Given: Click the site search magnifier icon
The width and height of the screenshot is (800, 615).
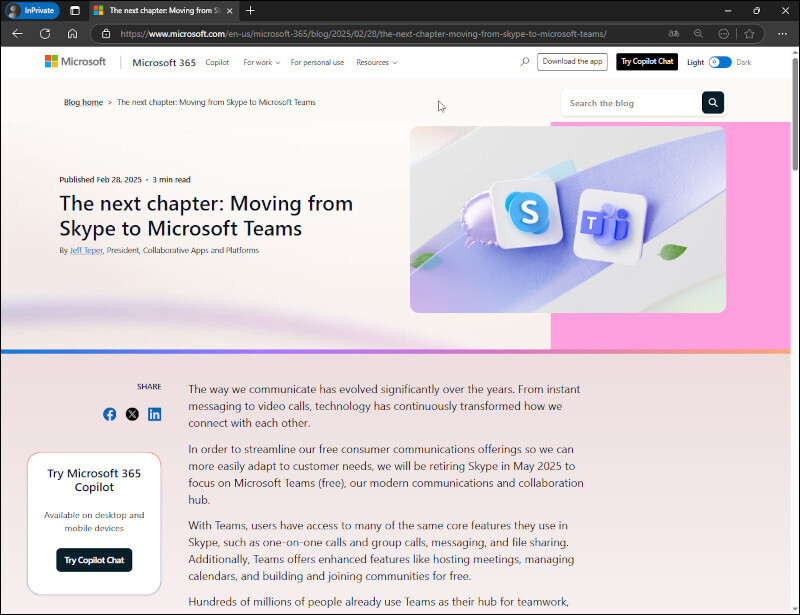Looking at the screenshot, I should pyautogui.click(x=524, y=62).
